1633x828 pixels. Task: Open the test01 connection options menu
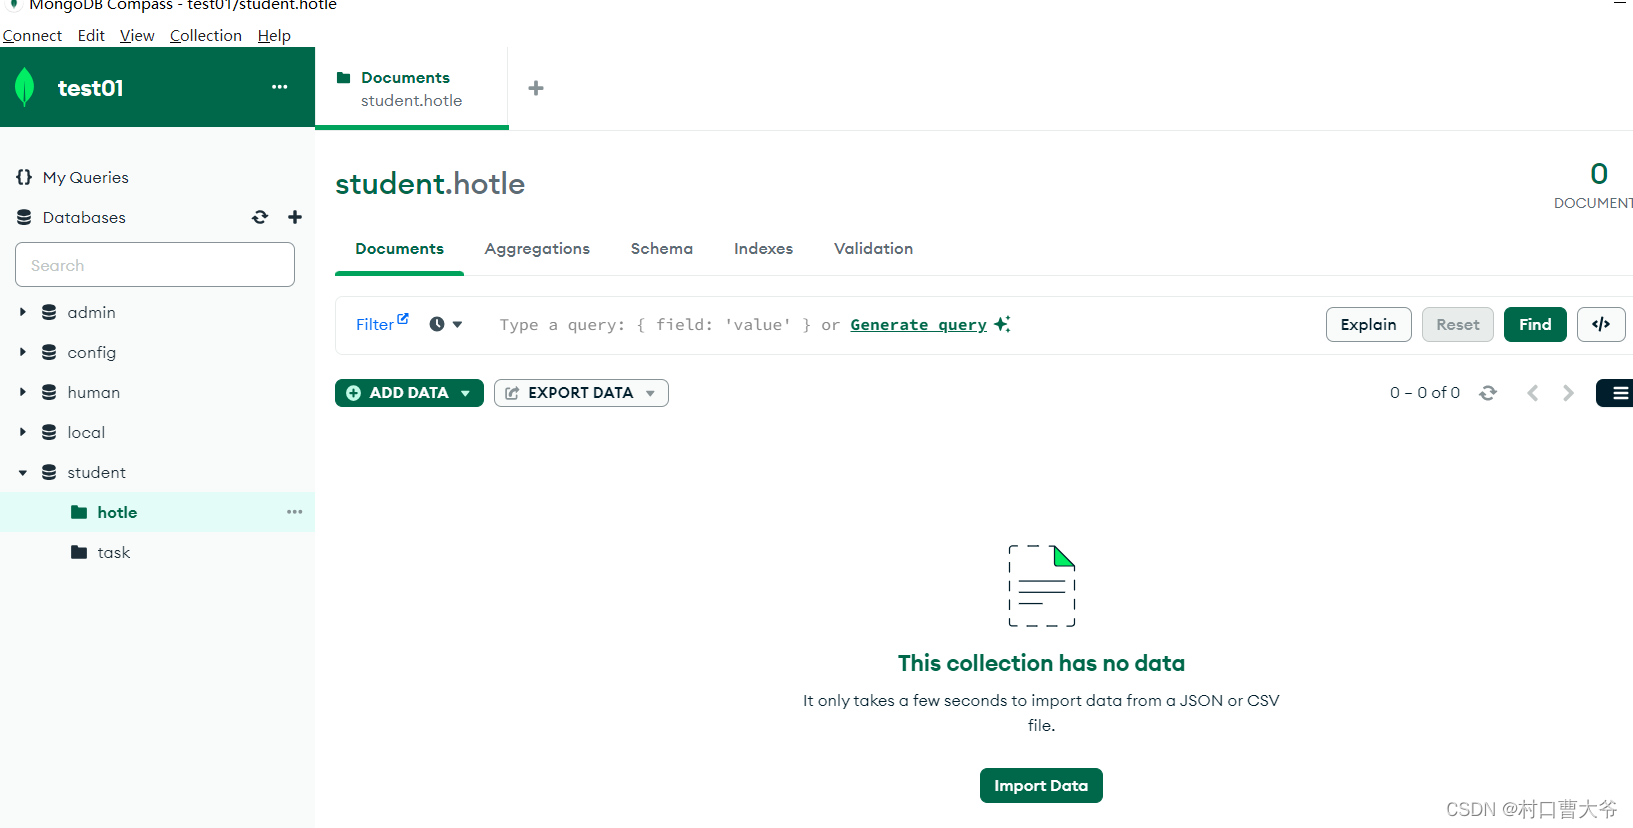point(280,87)
